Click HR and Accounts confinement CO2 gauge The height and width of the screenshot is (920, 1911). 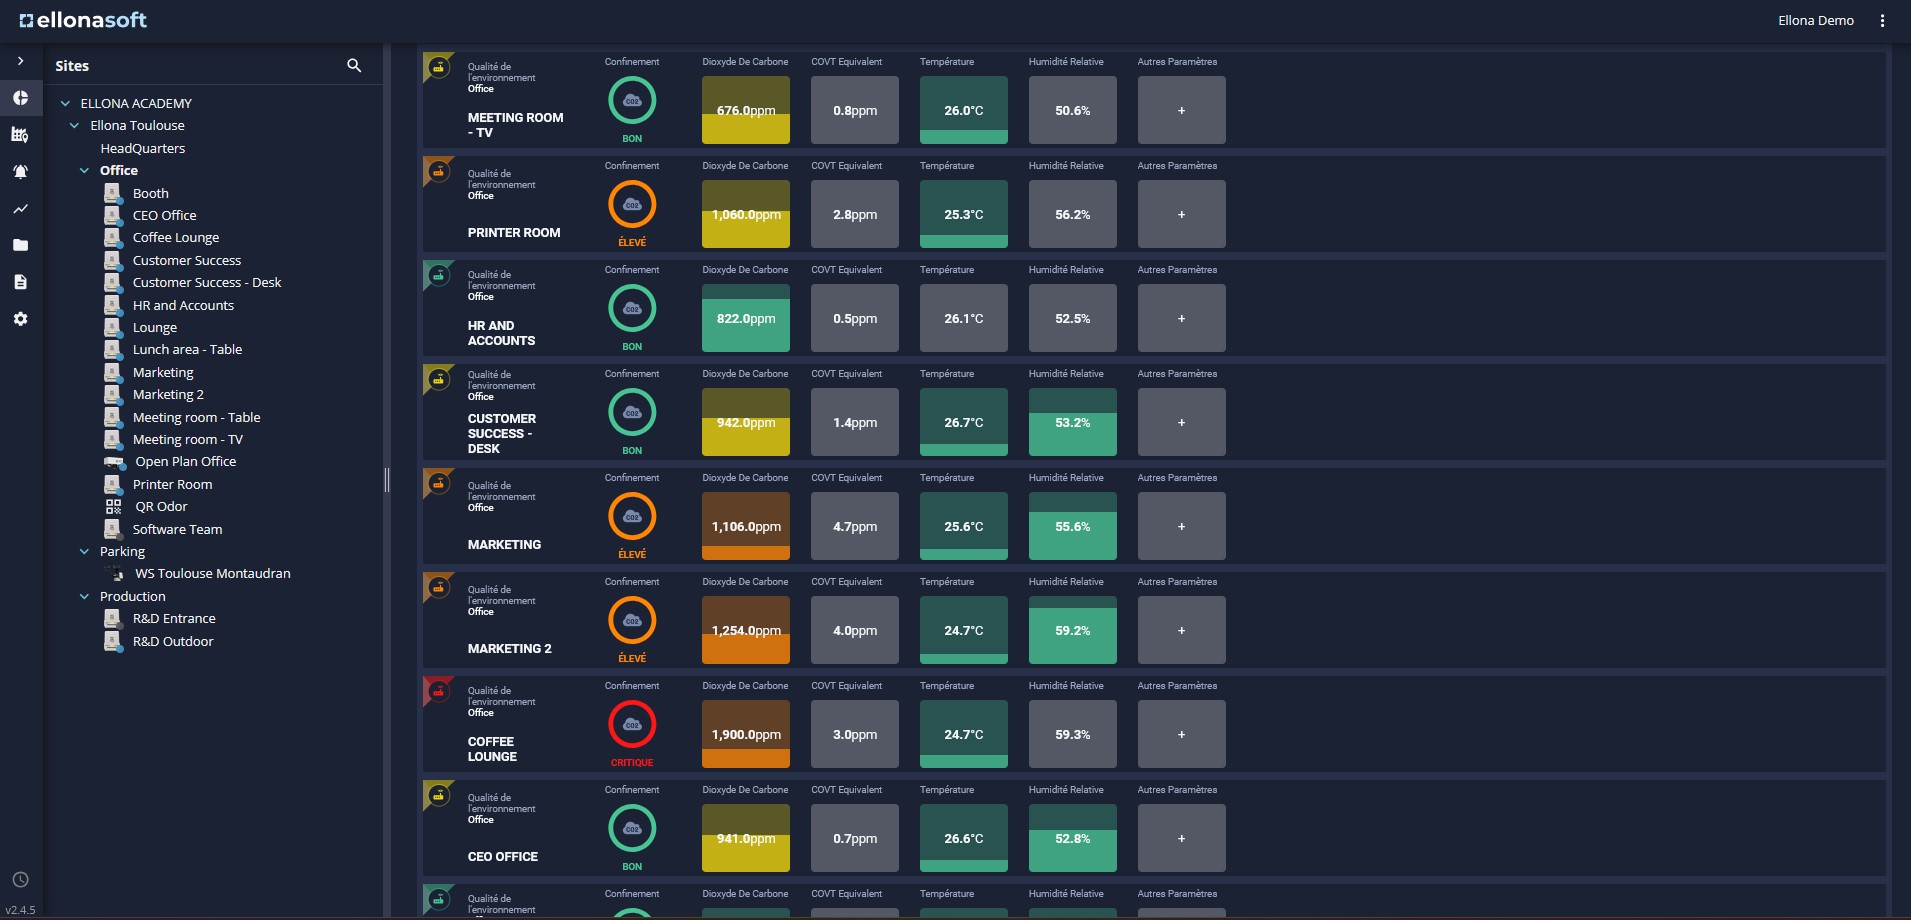[x=632, y=308]
